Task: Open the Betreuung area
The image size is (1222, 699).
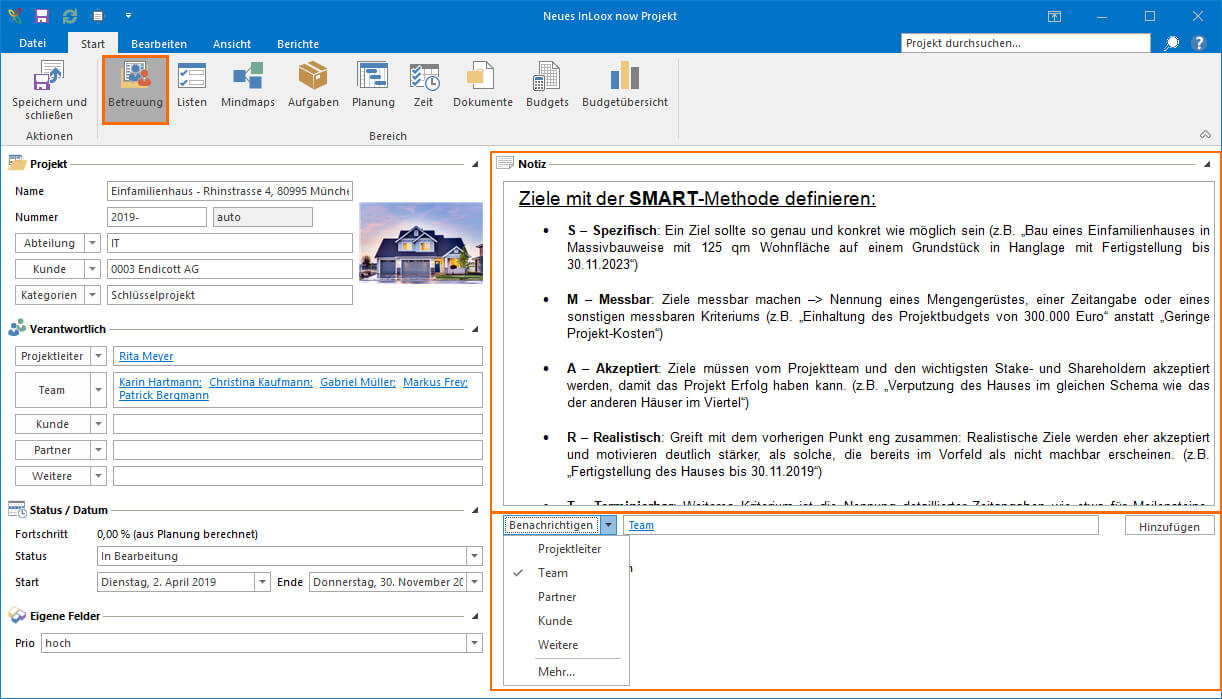Action: [135, 90]
